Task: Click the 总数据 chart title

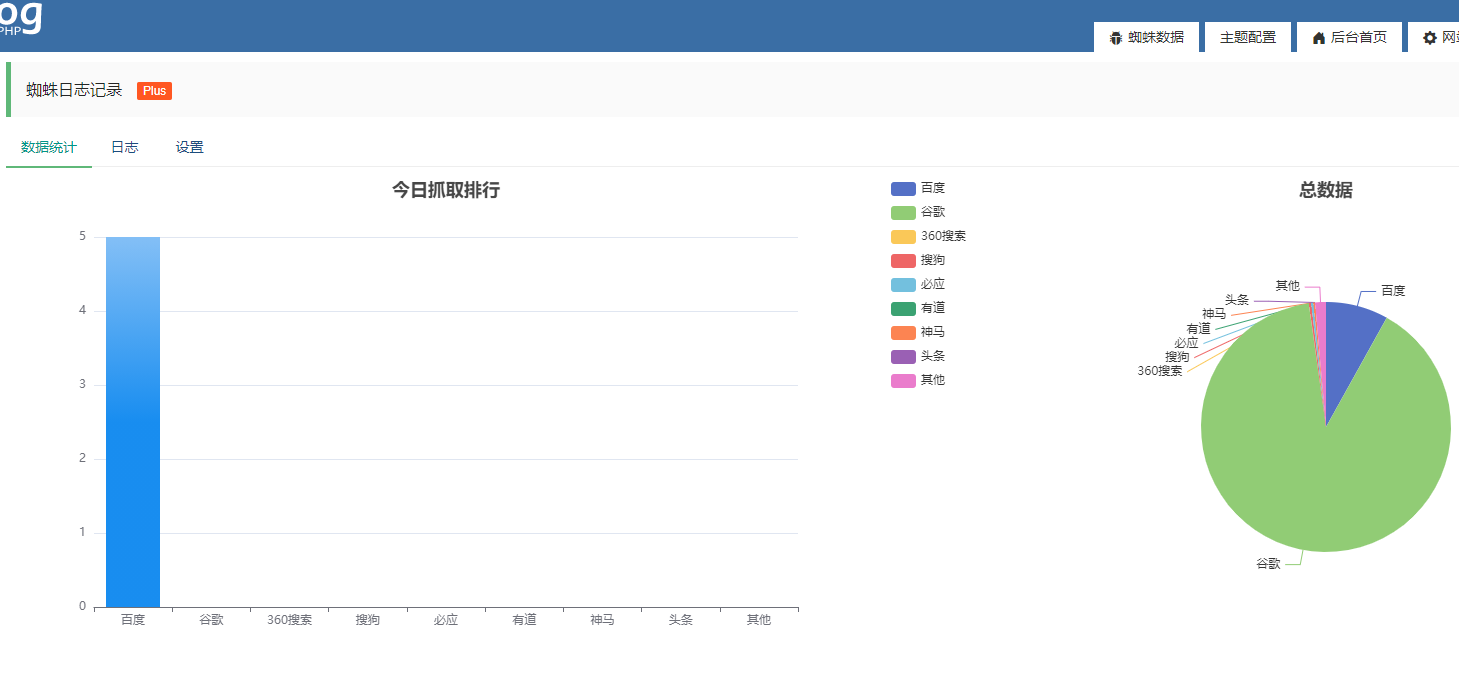Action: tap(1326, 190)
